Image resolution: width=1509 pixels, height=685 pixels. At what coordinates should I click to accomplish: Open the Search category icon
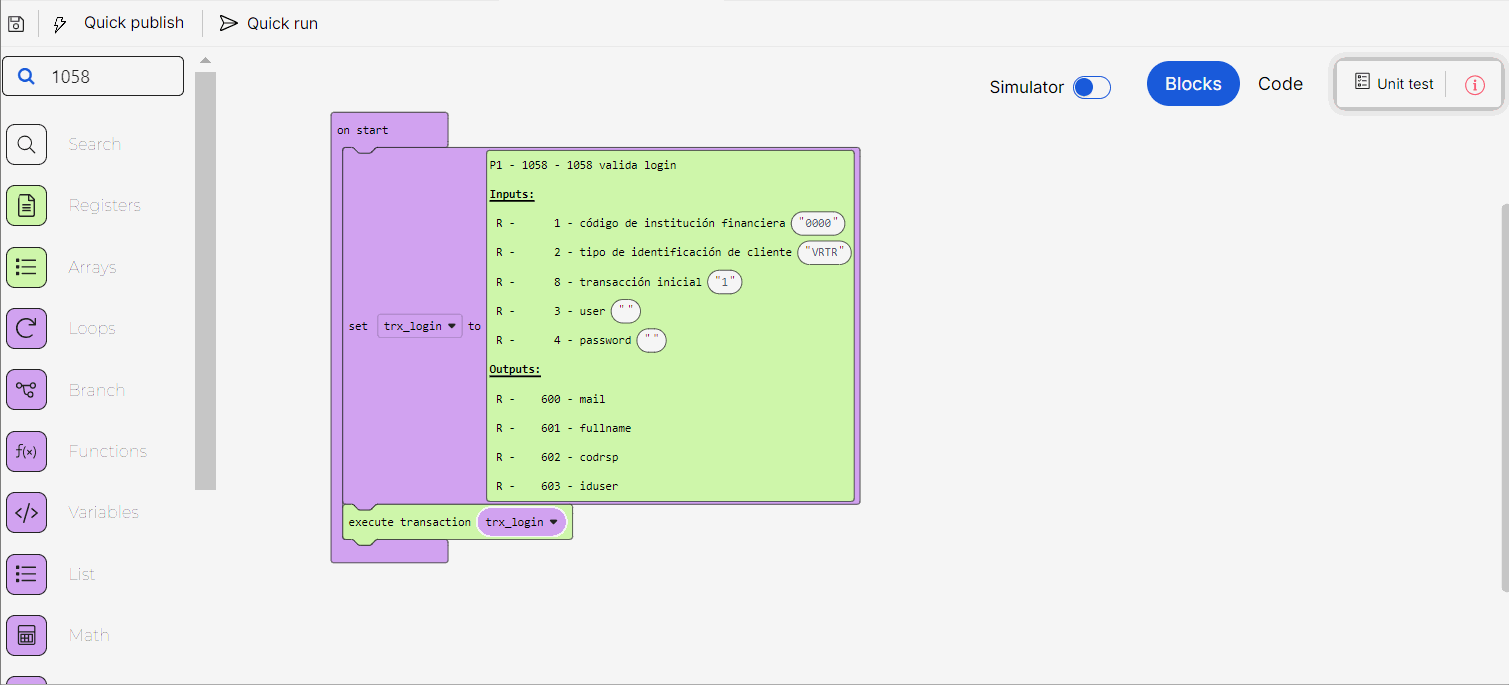coord(27,144)
